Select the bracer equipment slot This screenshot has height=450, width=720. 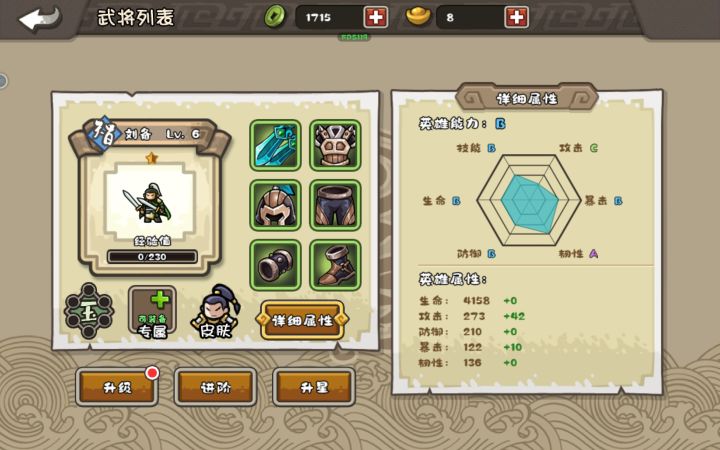(275, 265)
